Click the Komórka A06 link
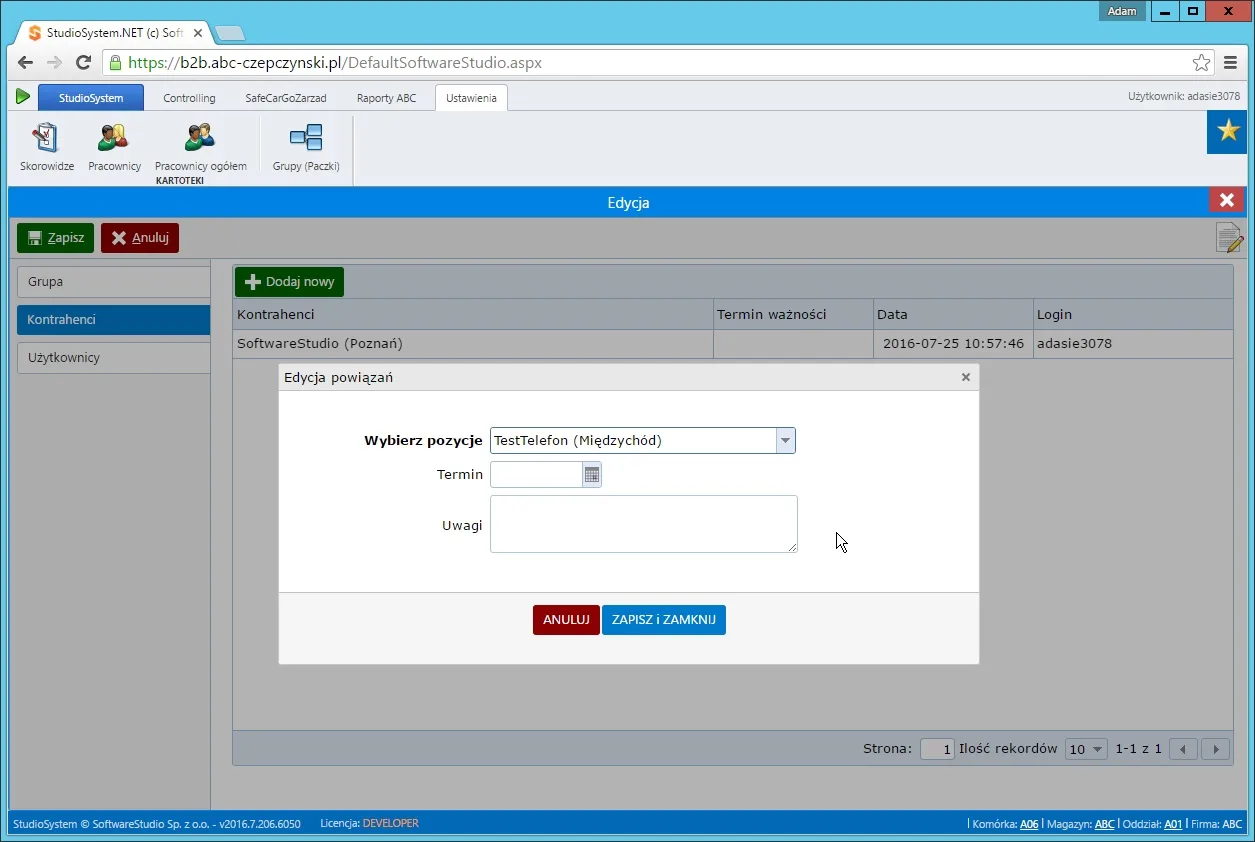Screen dimensions: 1255x842 click(1029, 824)
